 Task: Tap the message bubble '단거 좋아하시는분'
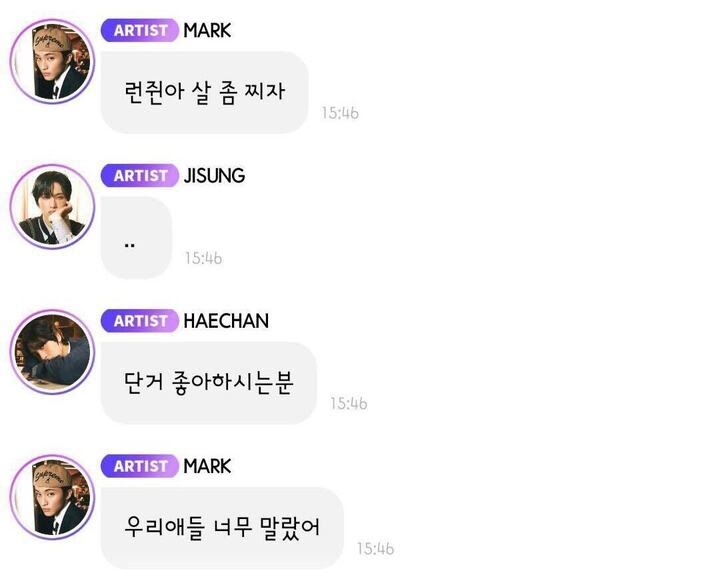[209, 383]
